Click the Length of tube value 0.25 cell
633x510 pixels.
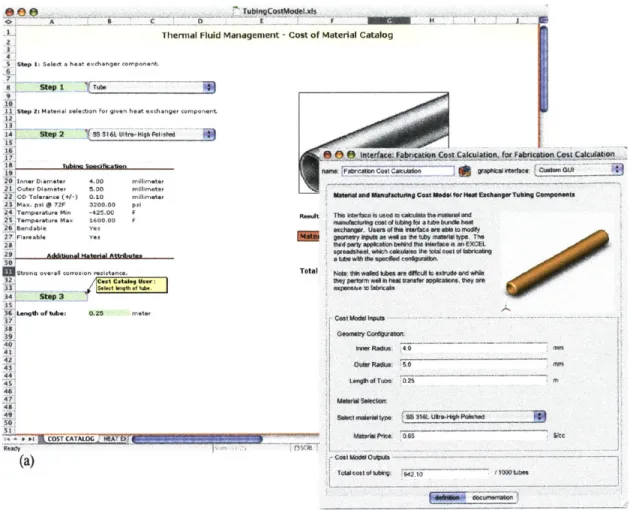click(x=109, y=313)
